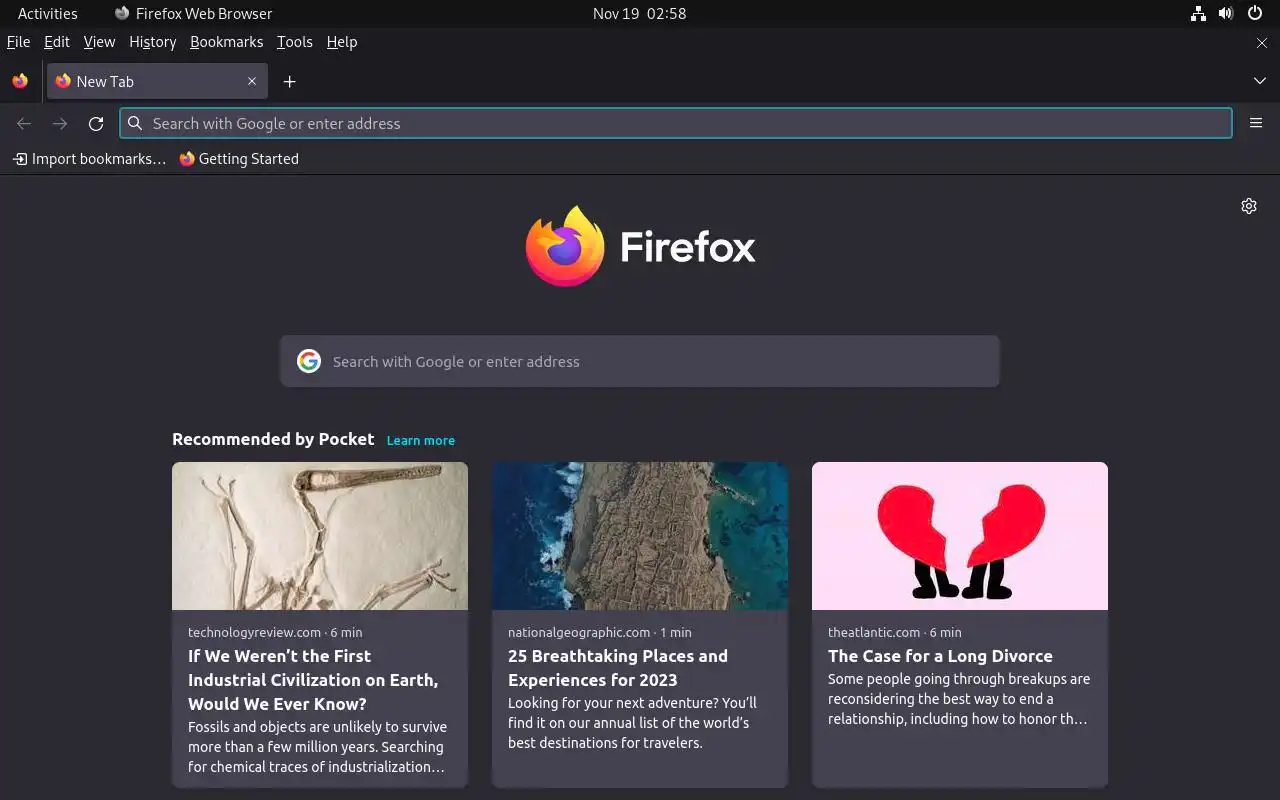Open new tab personalize gear icon
This screenshot has height=800, width=1280.
(x=1249, y=206)
